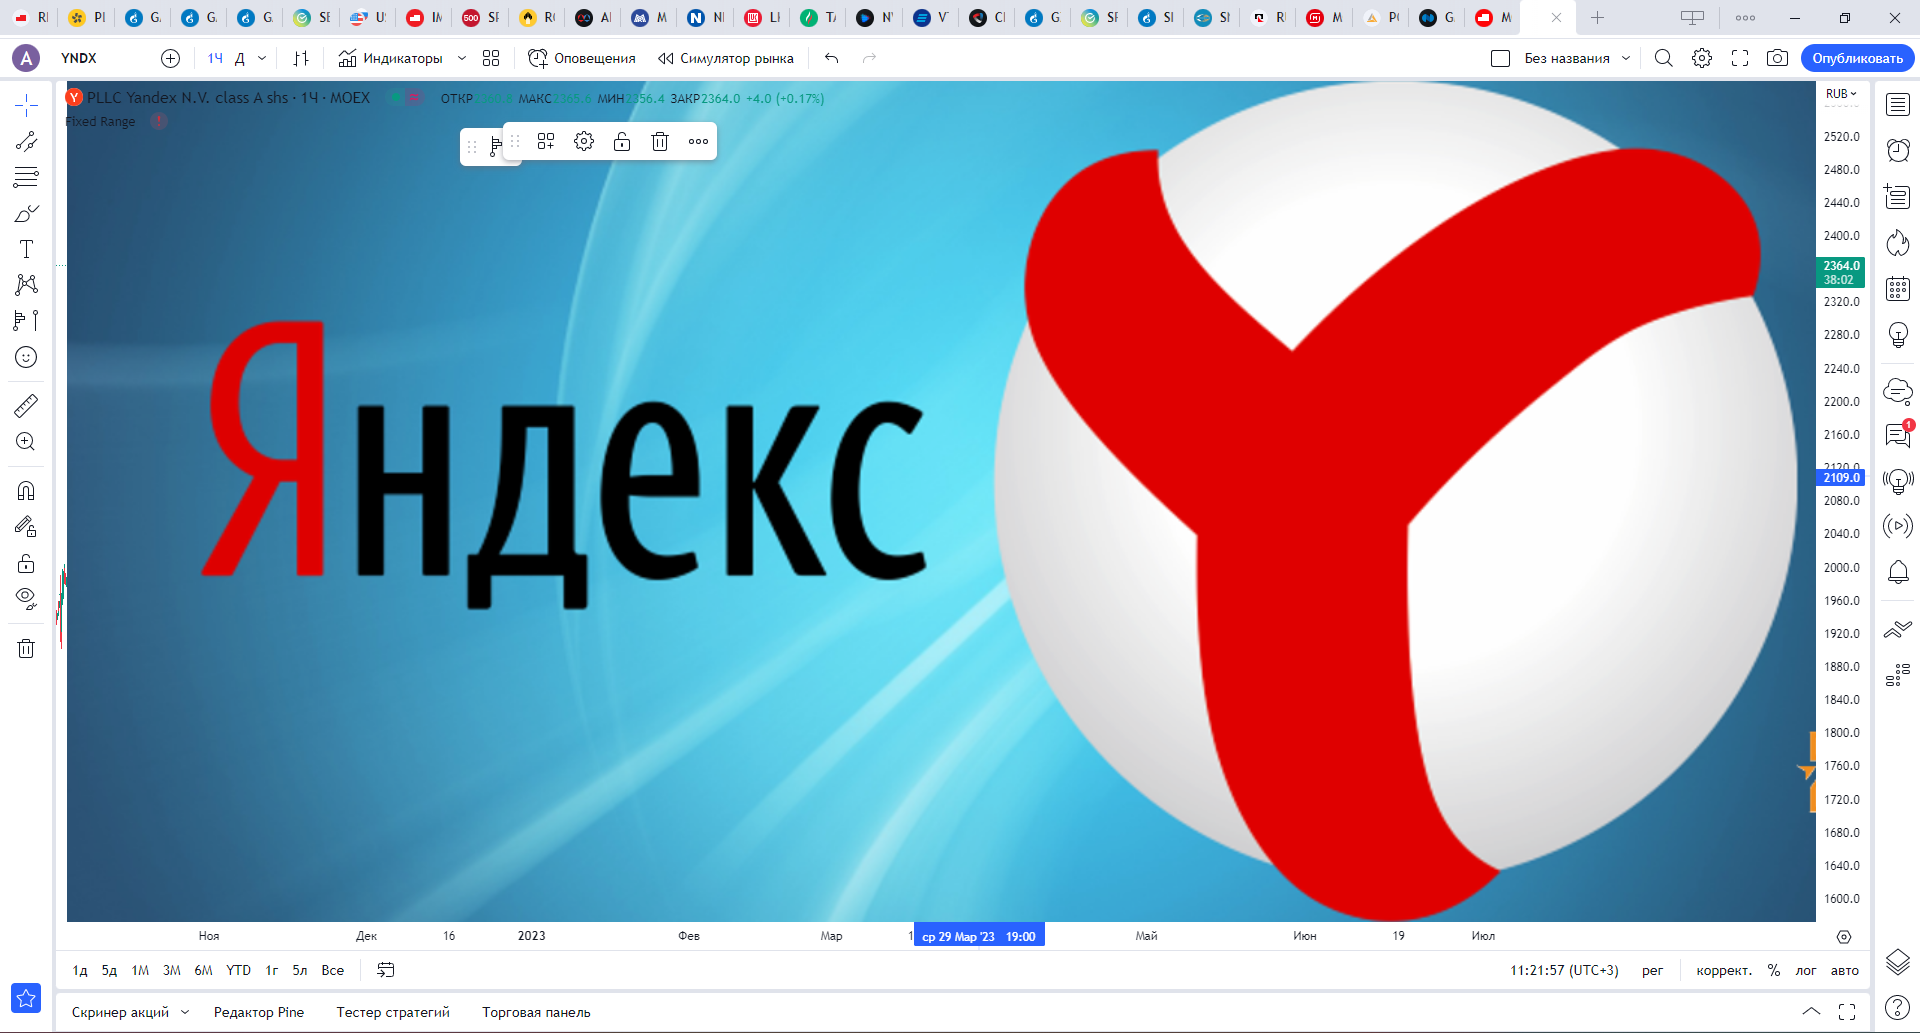
Task: Open the alerts clock panel
Action: click(x=1898, y=150)
